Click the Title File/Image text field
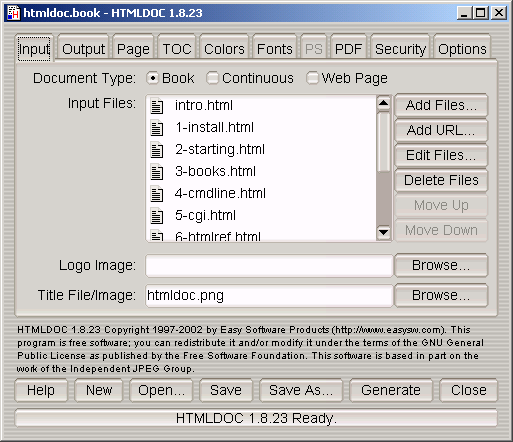Image resolution: width=513 pixels, height=442 pixels. point(269,295)
